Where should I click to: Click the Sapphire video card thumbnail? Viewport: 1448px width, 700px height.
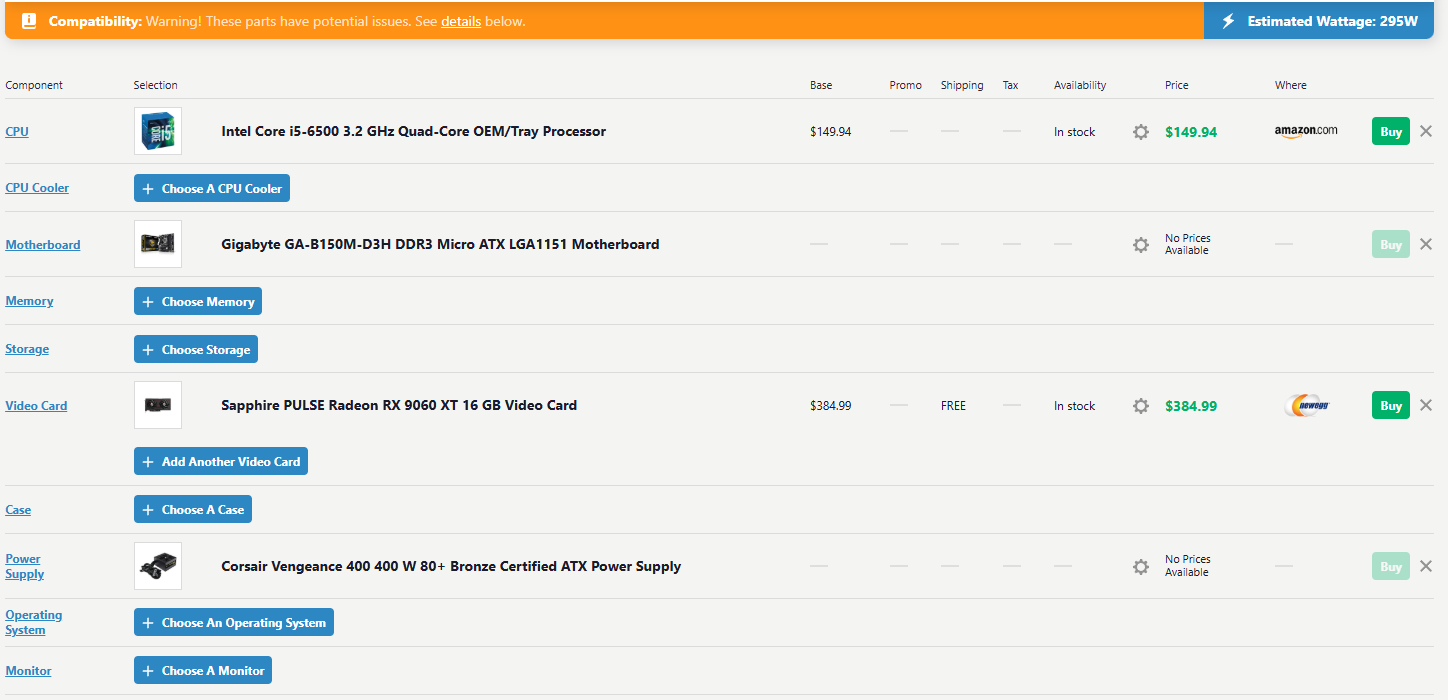point(158,405)
